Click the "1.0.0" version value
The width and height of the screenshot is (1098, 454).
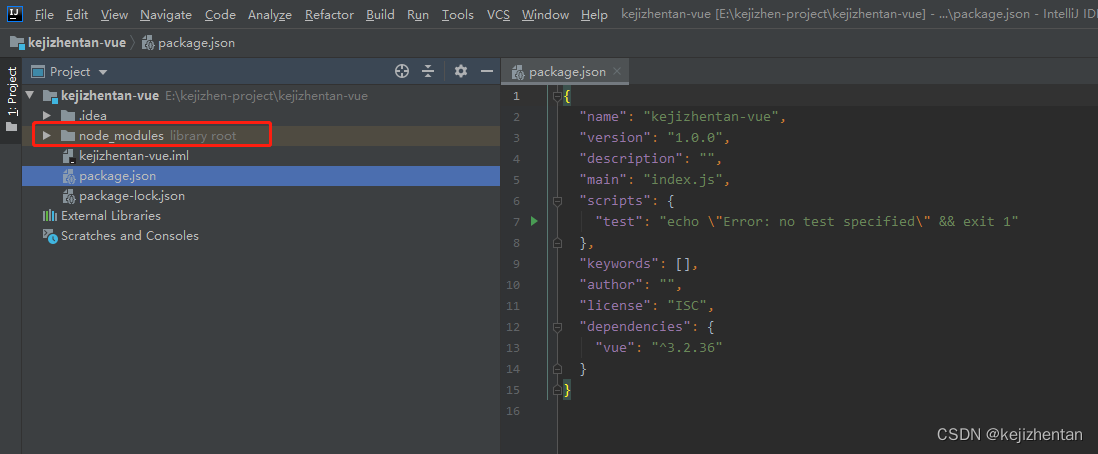695,137
